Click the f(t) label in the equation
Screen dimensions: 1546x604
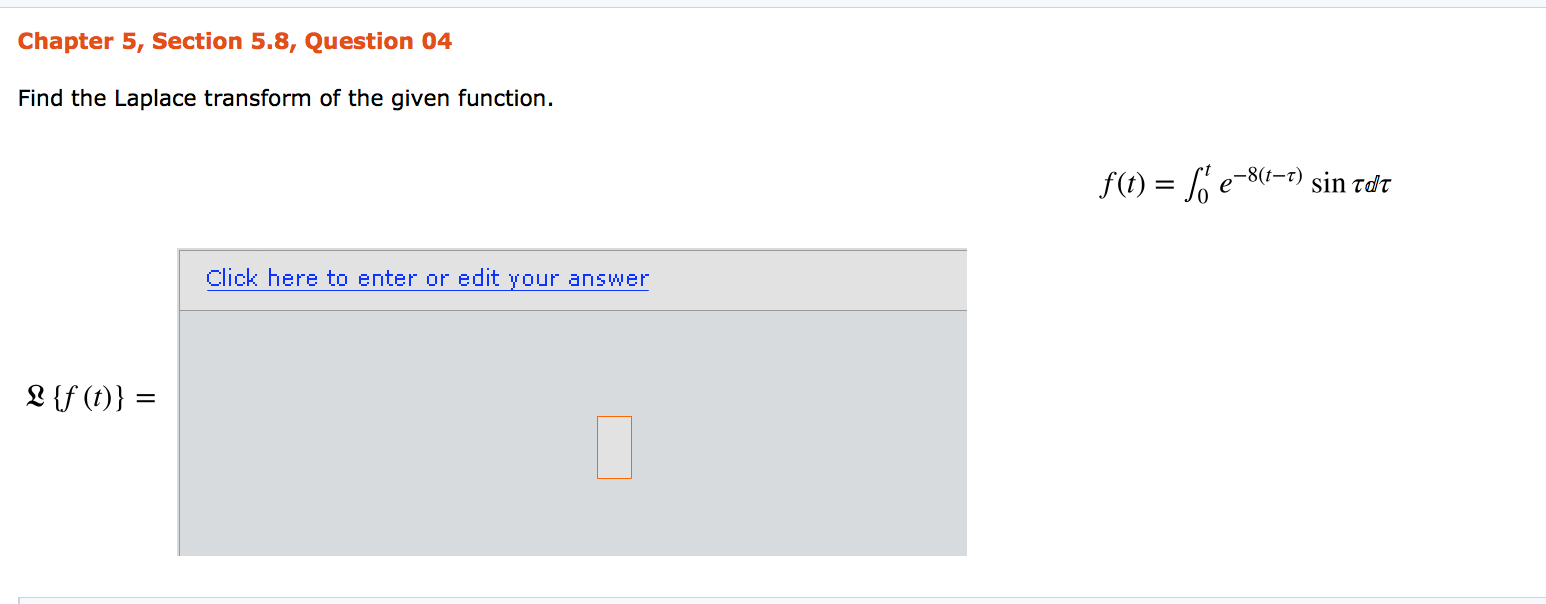tap(1124, 184)
